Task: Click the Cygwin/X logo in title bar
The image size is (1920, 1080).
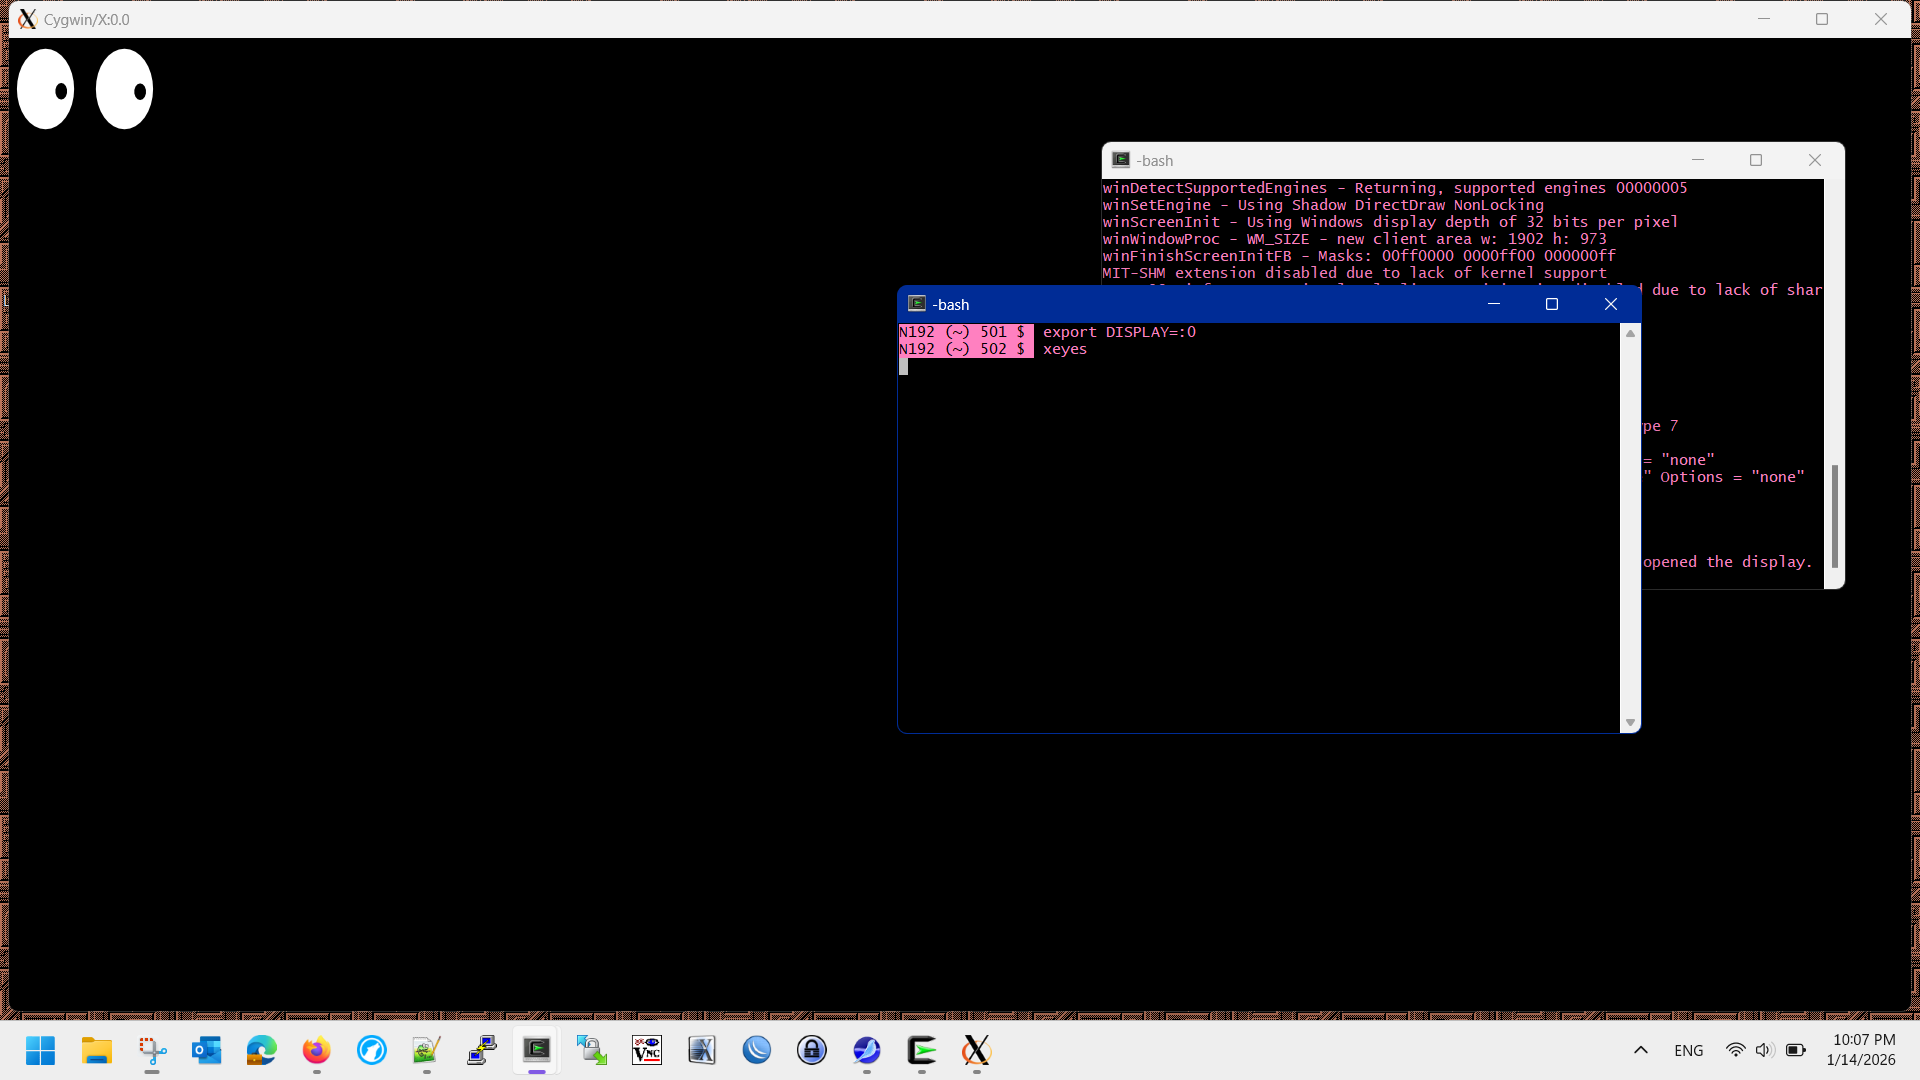Action: [27, 19]
